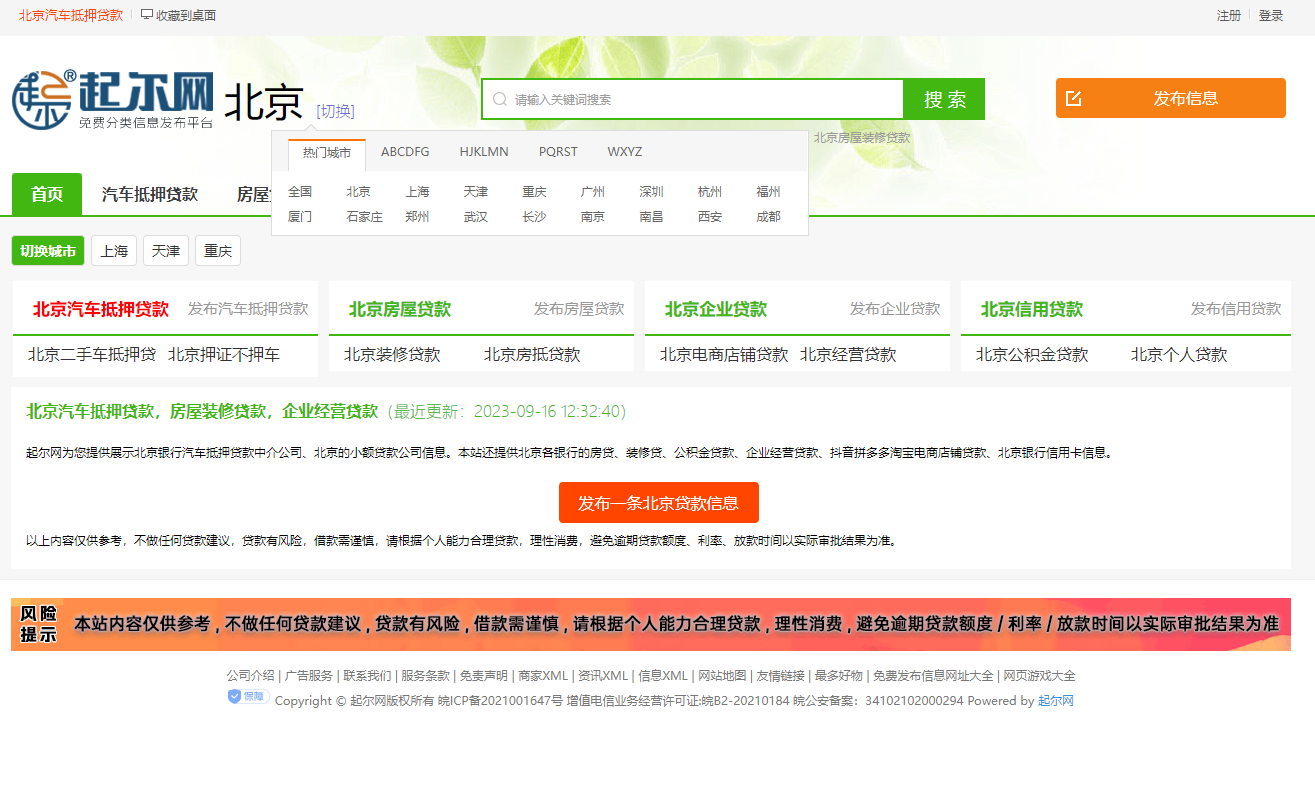
Task: Click 起尔网 Powered by link in footer
Action: coord(1056,701)
